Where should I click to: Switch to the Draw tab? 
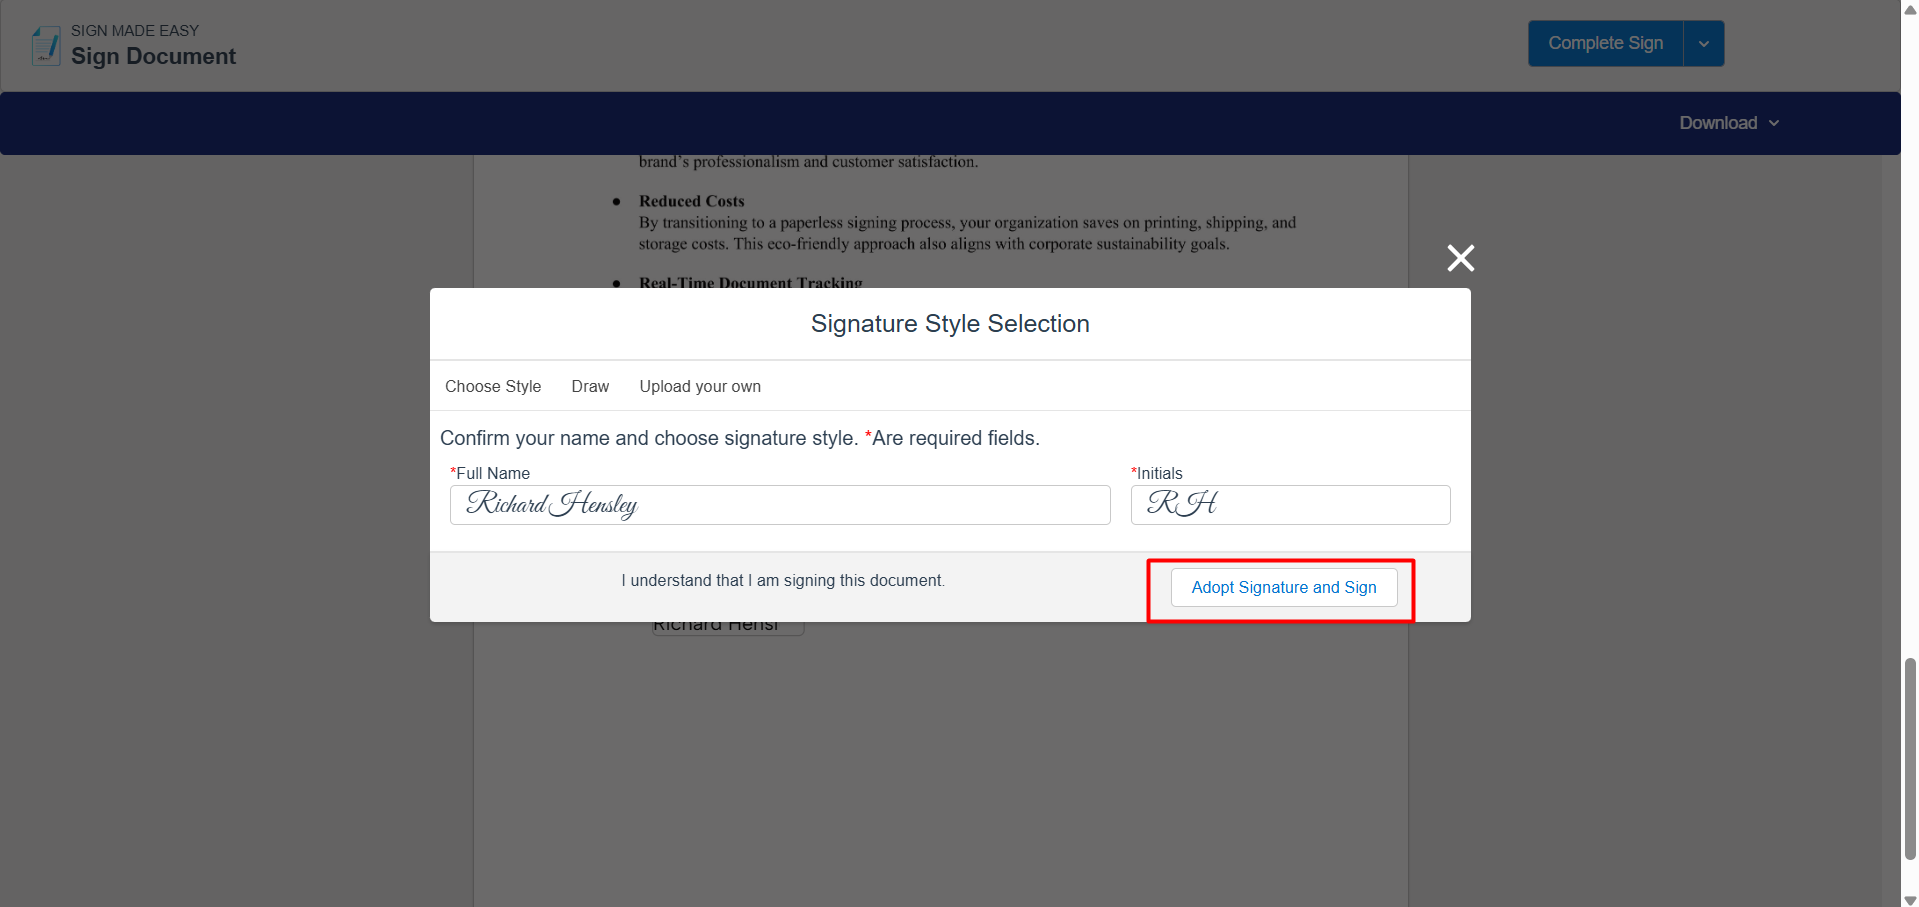pos(590,386)
